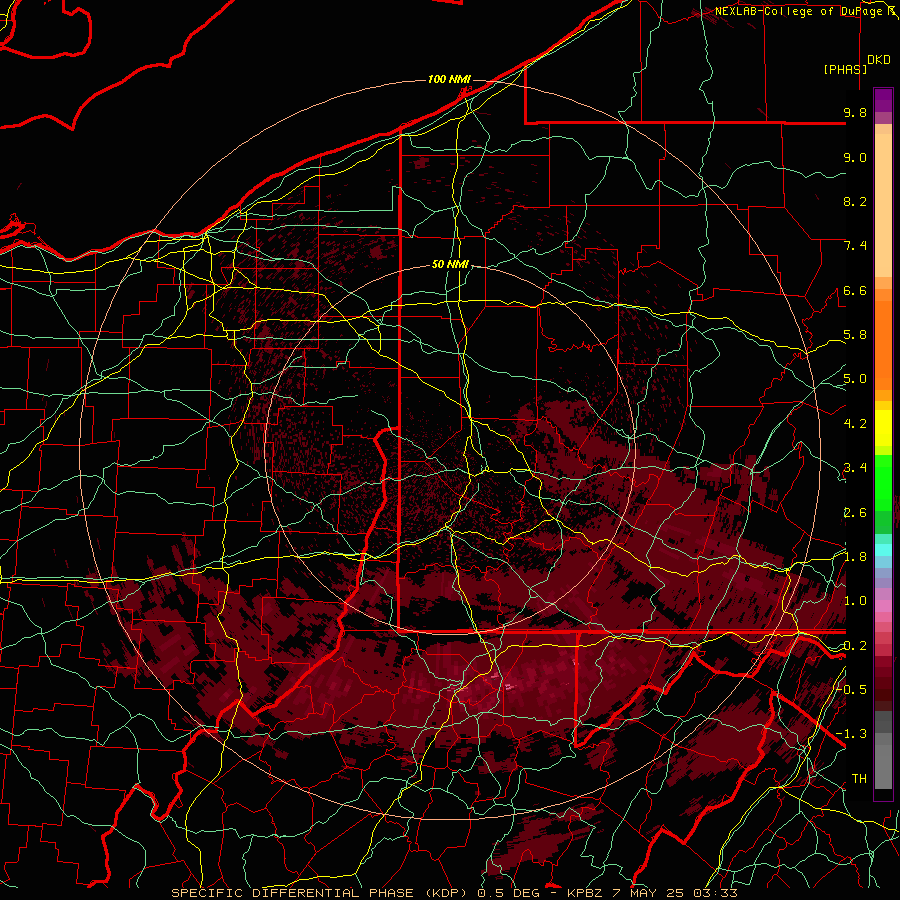
Task: Select the 0.2 scale value
Action: 855,646
